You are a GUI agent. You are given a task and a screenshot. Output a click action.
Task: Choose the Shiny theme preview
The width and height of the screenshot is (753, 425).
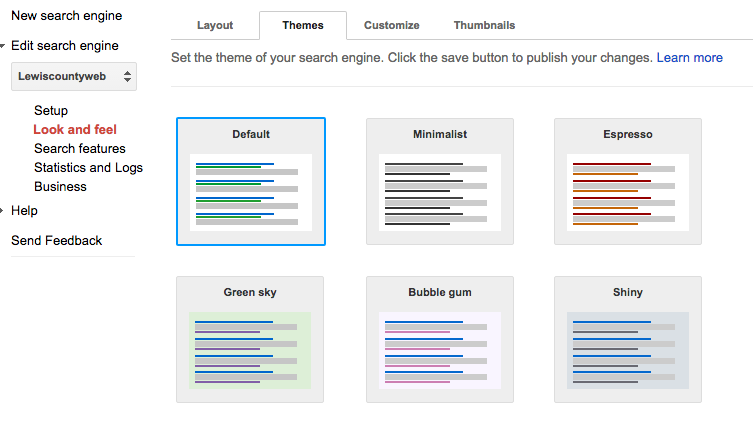pyautogui.click(x=628, y=339)
